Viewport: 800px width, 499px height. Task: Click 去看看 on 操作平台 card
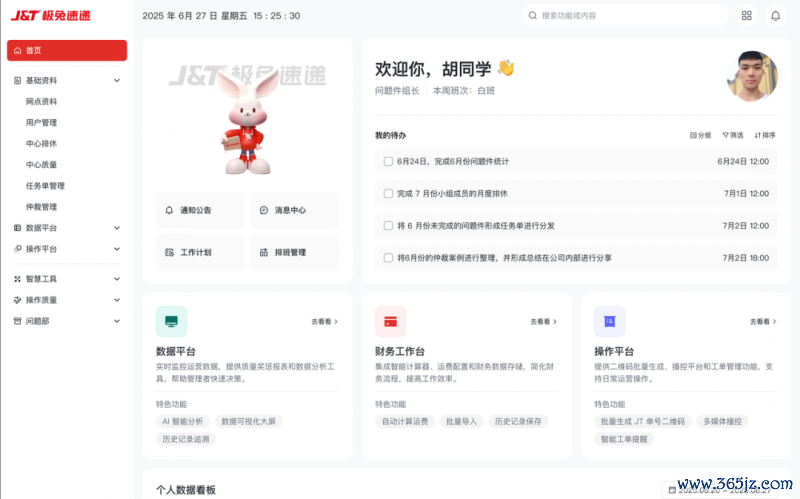[x=763, y=321]
